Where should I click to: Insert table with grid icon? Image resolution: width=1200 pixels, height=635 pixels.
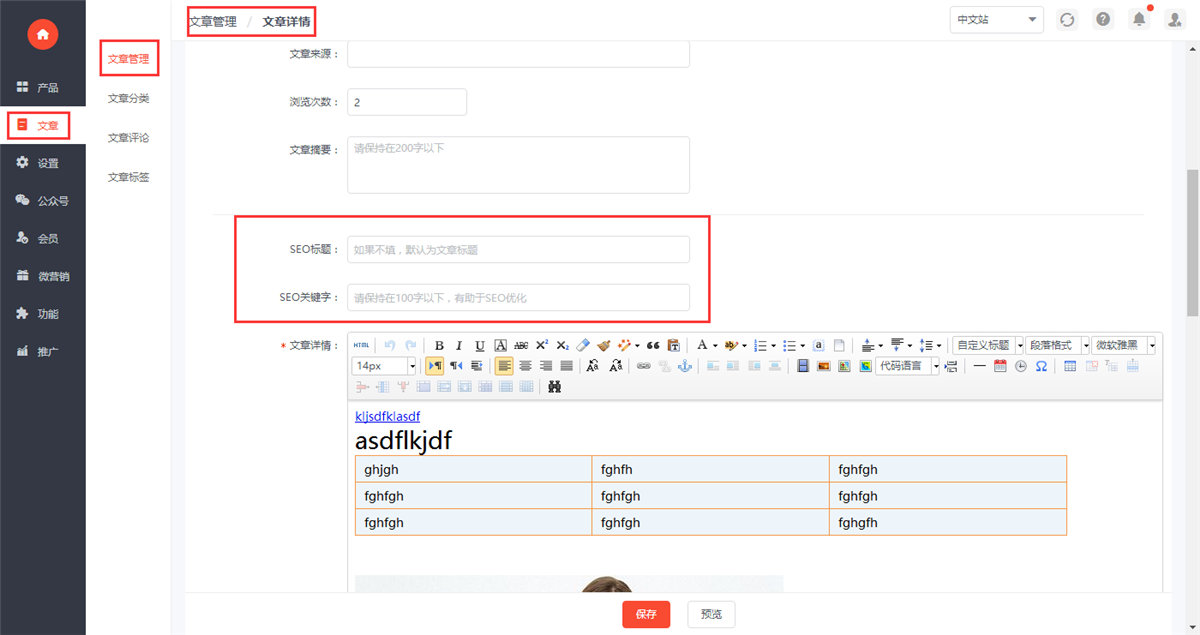[x=1070, y=366]
